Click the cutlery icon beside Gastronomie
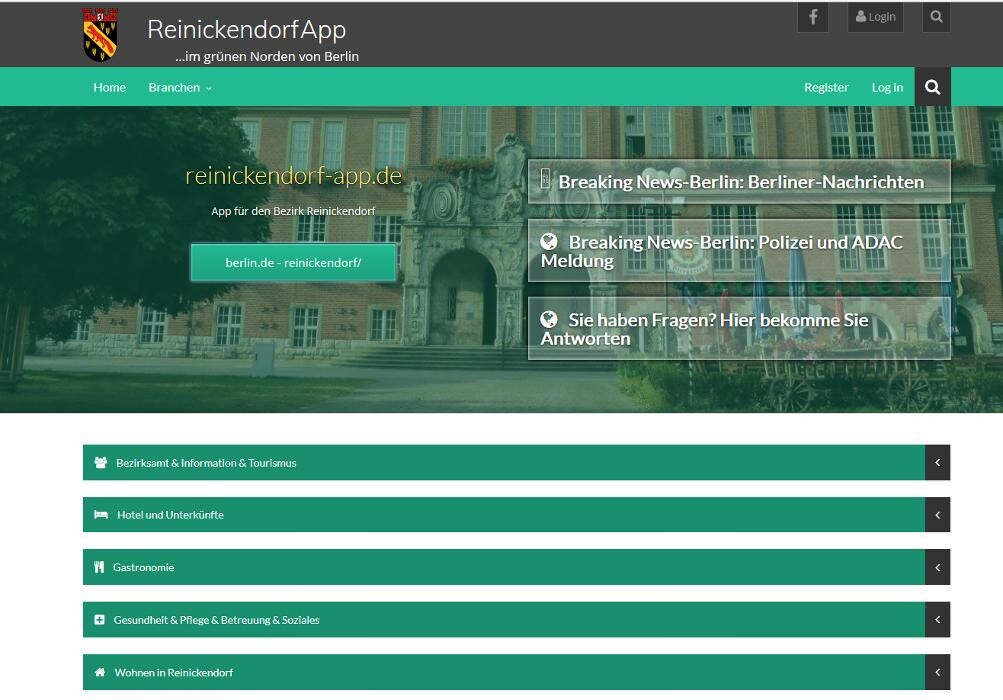The height and width of the screenshot is (700, 1003). point(99,567)
